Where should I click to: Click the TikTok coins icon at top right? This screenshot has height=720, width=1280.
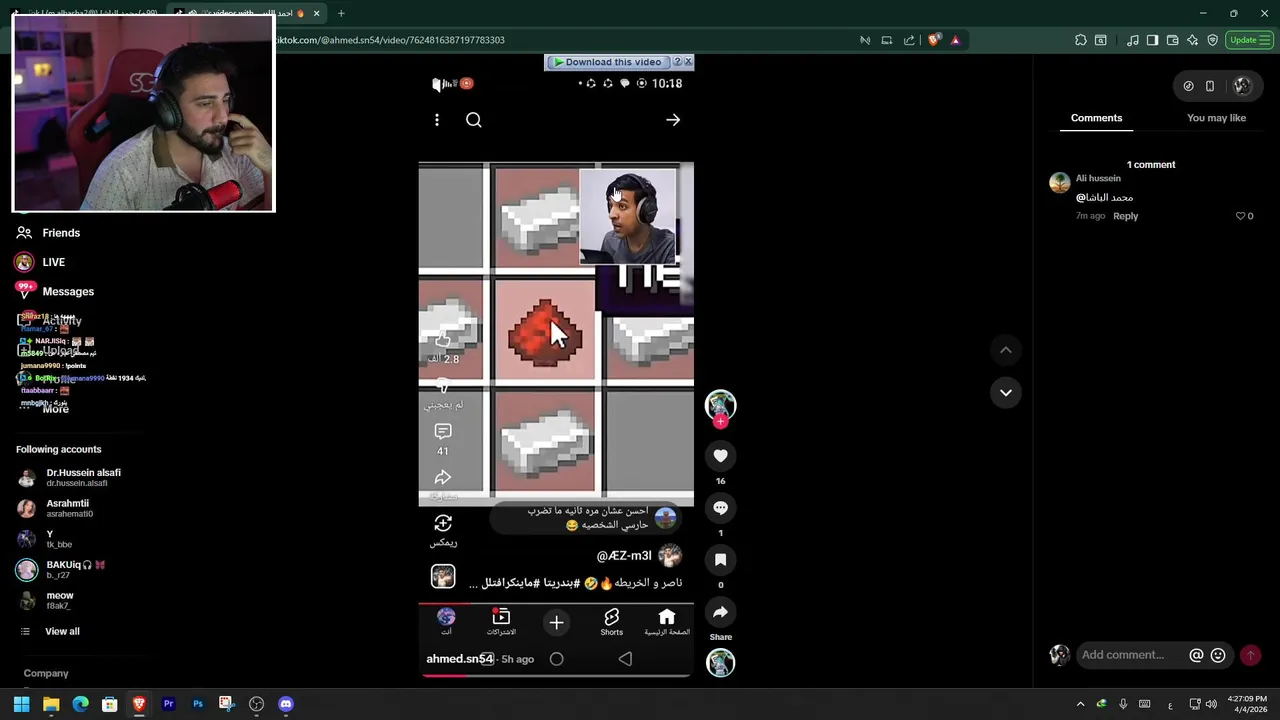[1188, 86]
